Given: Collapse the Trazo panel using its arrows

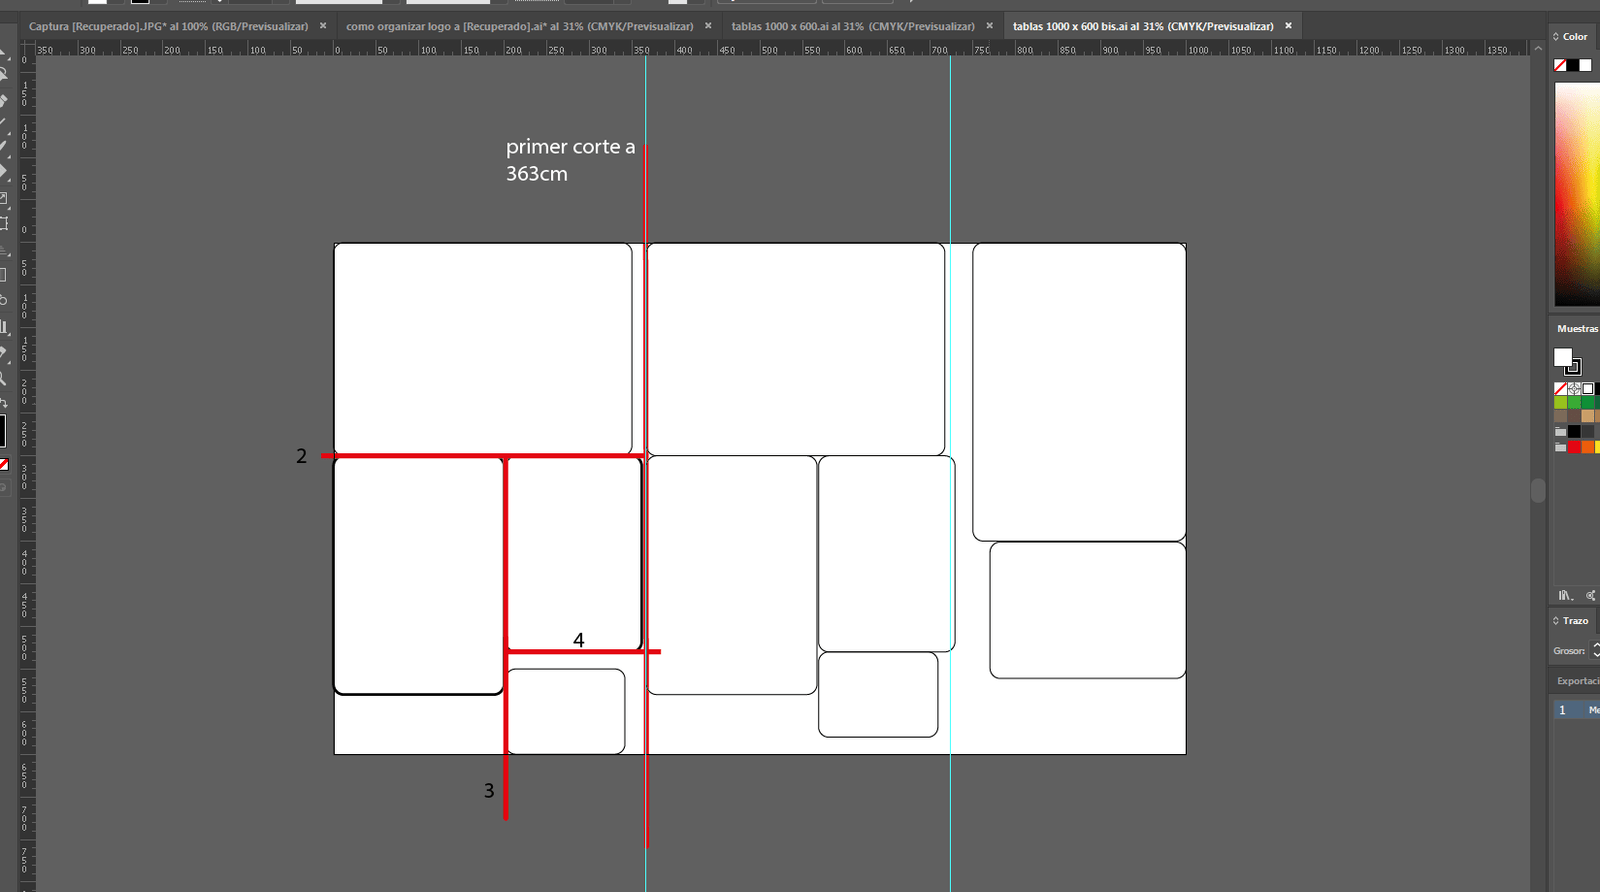Looking at the screenshot, I should coord(1556,621).
